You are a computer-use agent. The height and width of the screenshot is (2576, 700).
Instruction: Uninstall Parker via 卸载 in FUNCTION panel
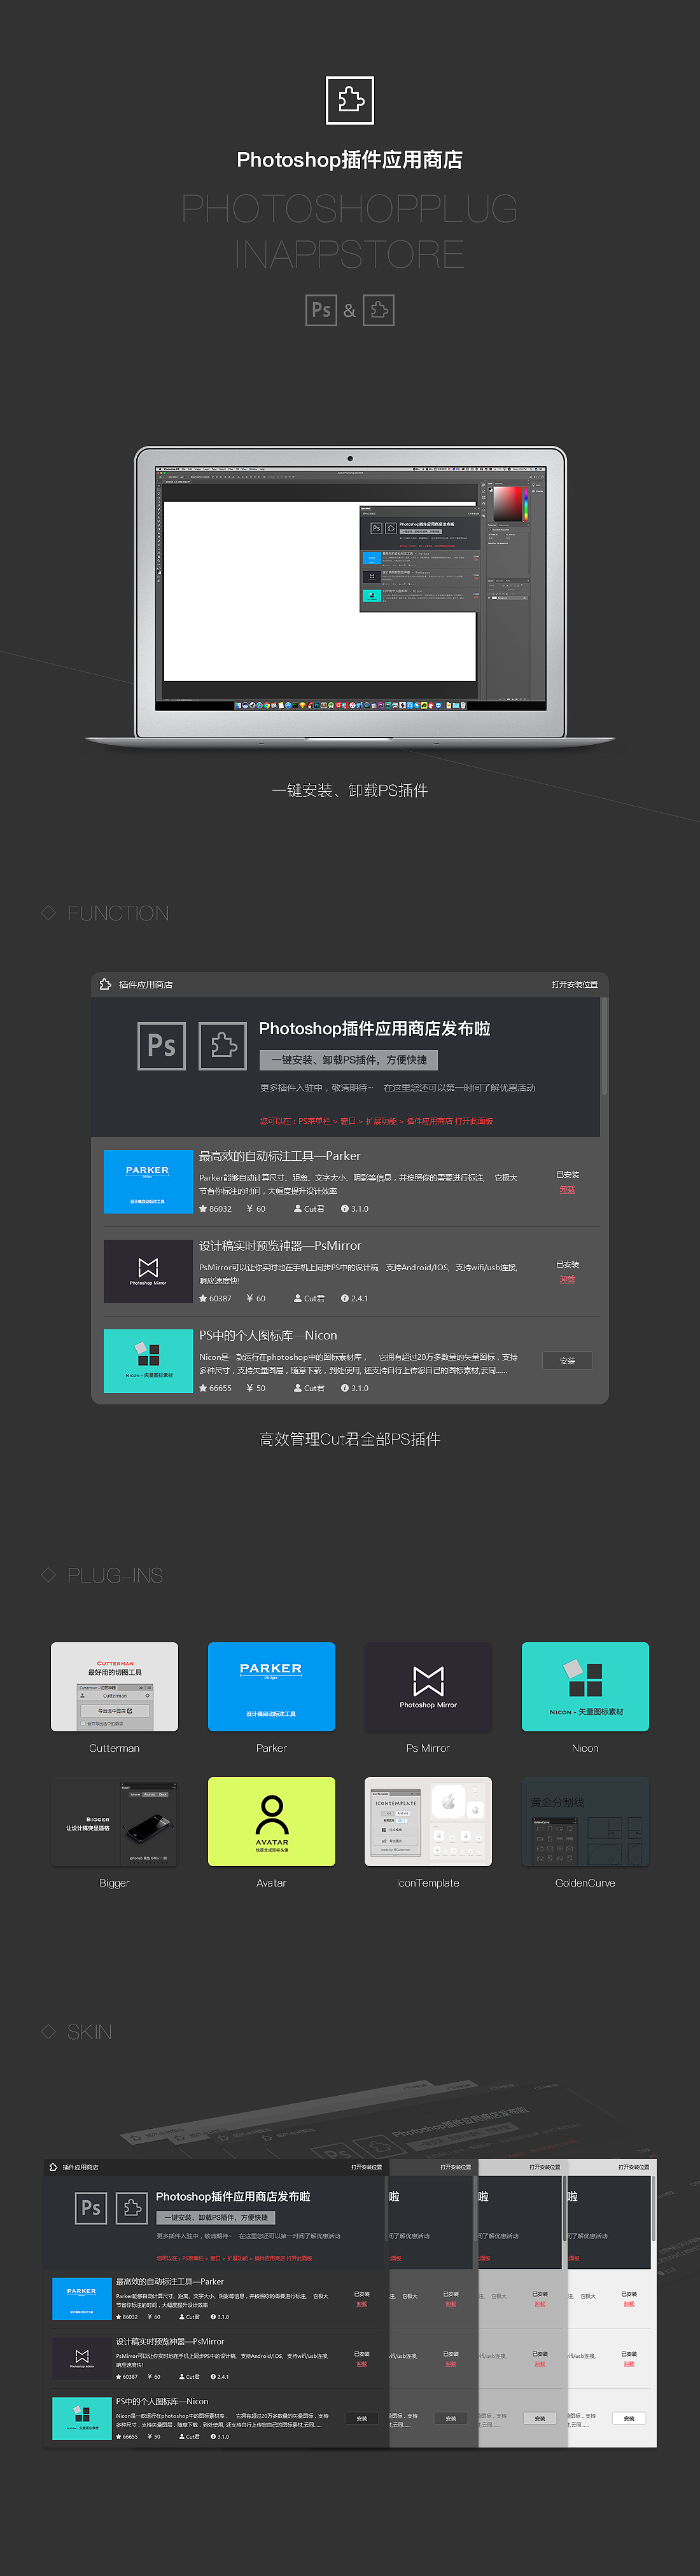pos(567,1190)
